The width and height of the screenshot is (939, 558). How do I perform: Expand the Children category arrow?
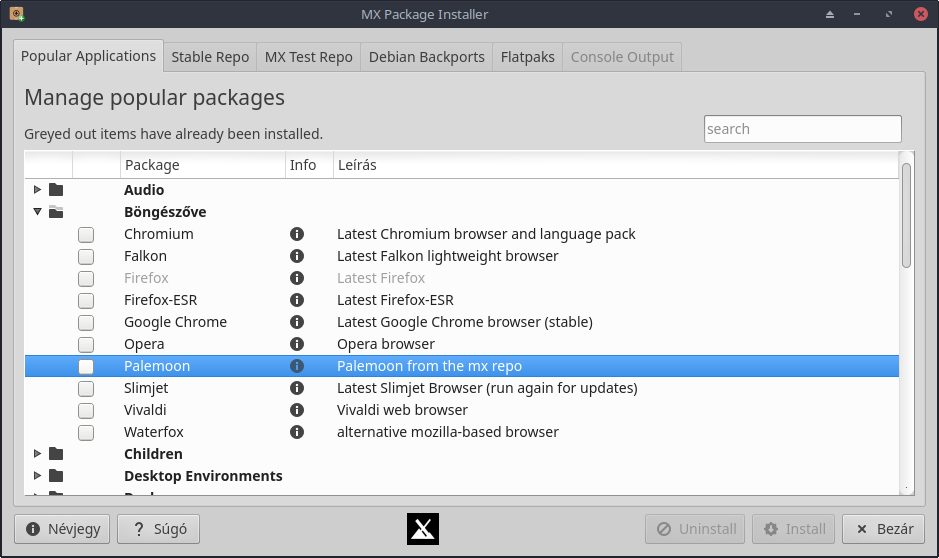pyautogui.click(x=37, y=454)
